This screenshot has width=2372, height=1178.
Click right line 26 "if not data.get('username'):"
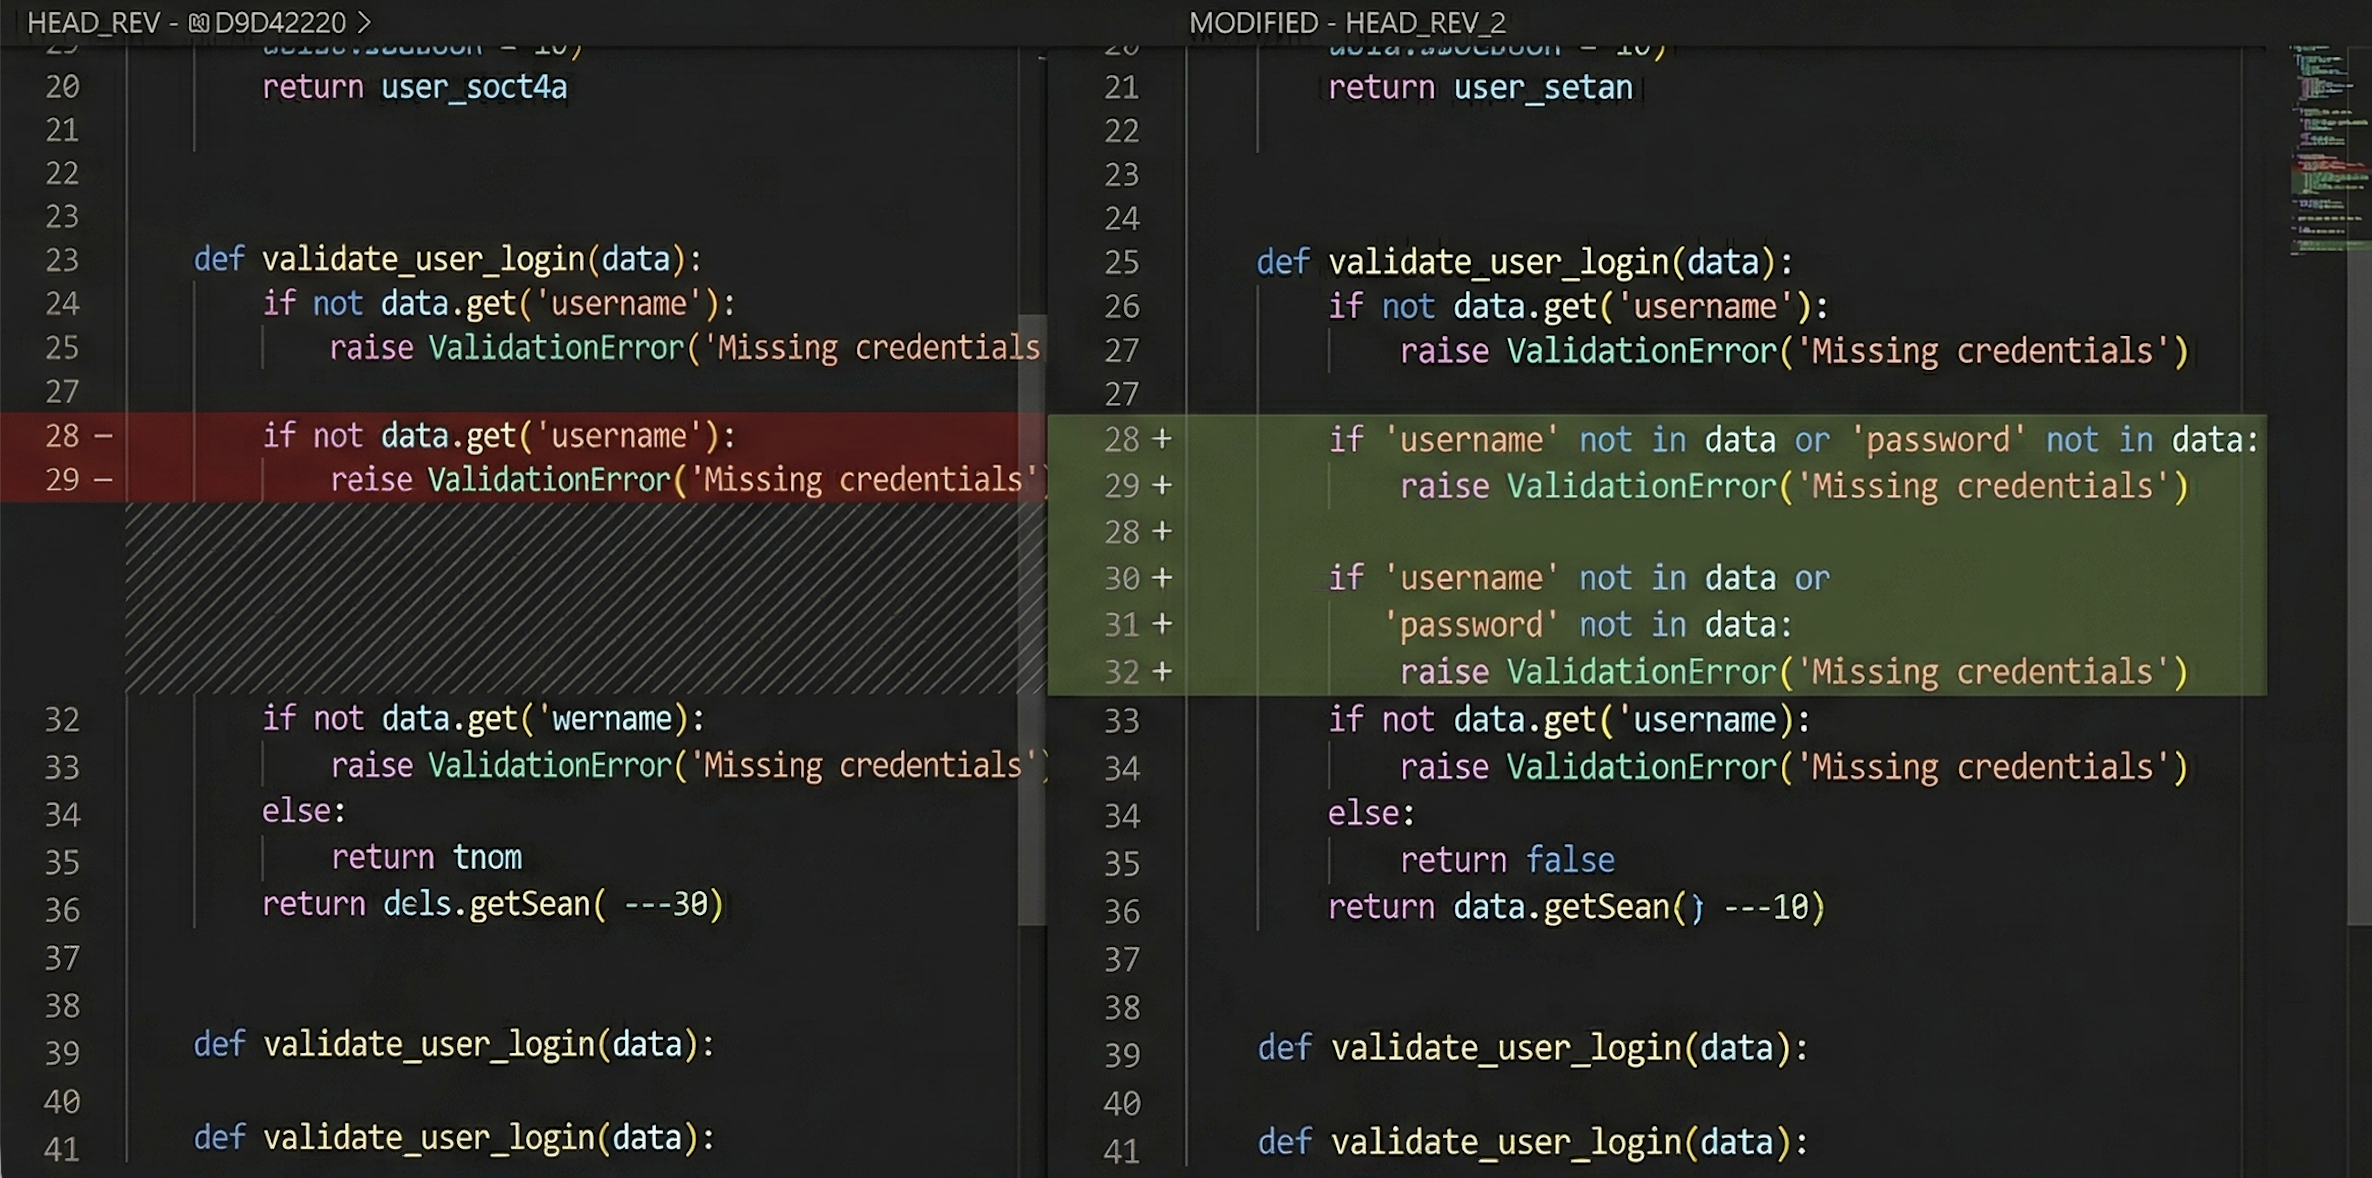point(1578,306)
